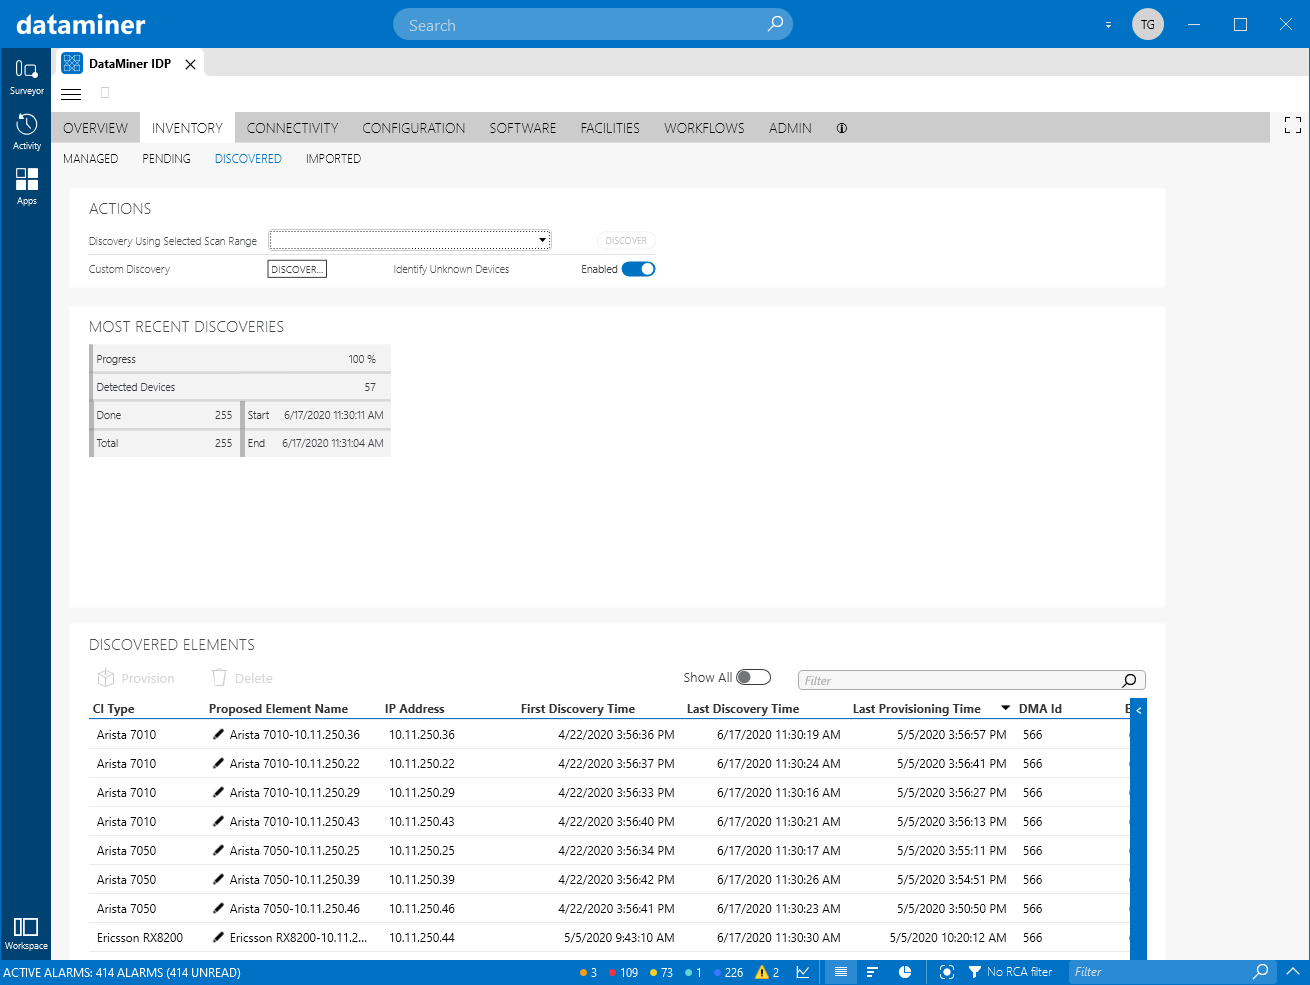This screenshot has height=985, width=1310.
Task: Click the magnifier in top search bar
Action: pyautogui.click(x=775, y=24)
